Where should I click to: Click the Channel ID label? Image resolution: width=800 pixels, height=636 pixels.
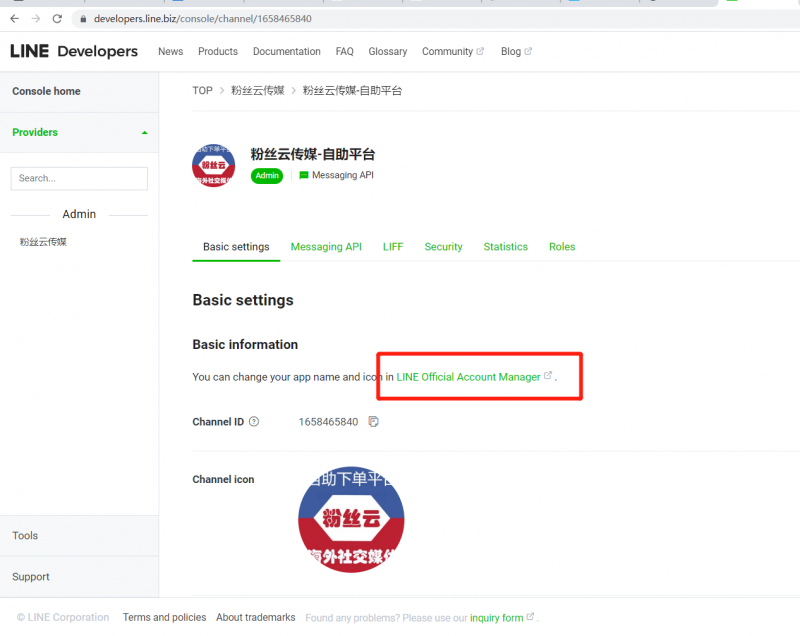coord(218,422)
